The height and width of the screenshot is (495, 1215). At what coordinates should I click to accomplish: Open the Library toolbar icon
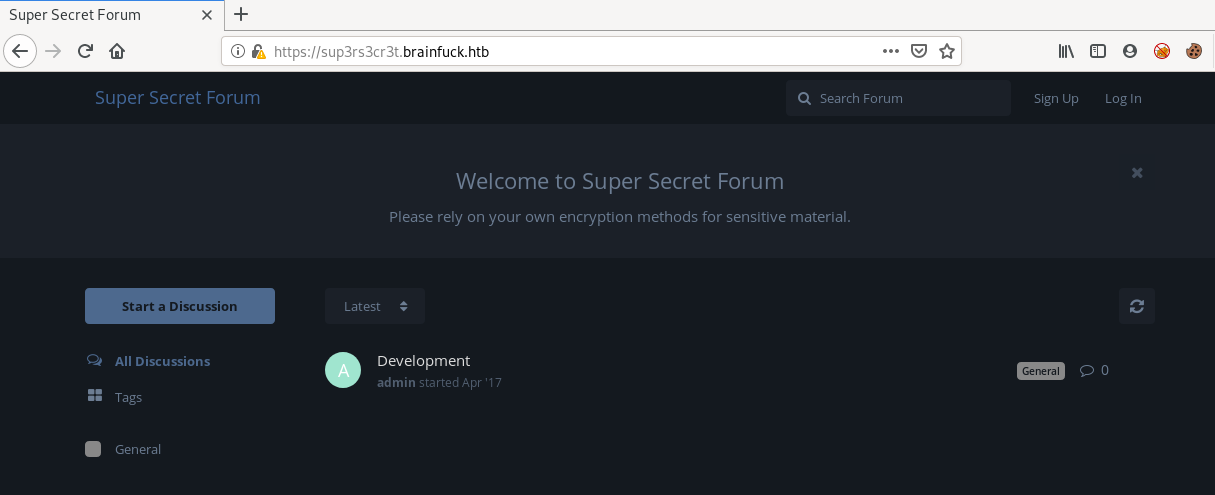point(1066,51)
